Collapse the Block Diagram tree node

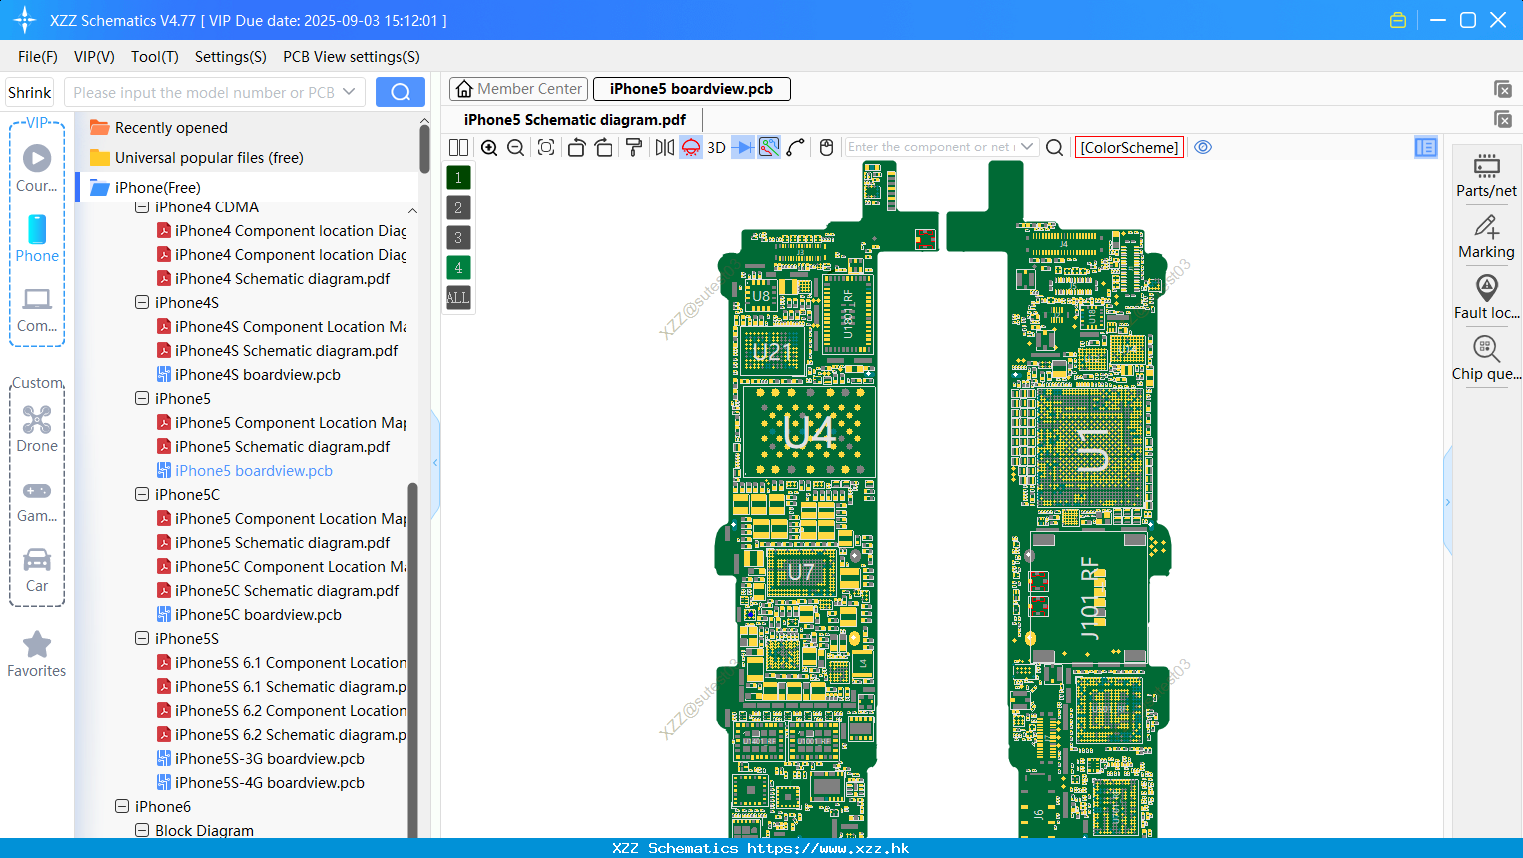(142, 830)
